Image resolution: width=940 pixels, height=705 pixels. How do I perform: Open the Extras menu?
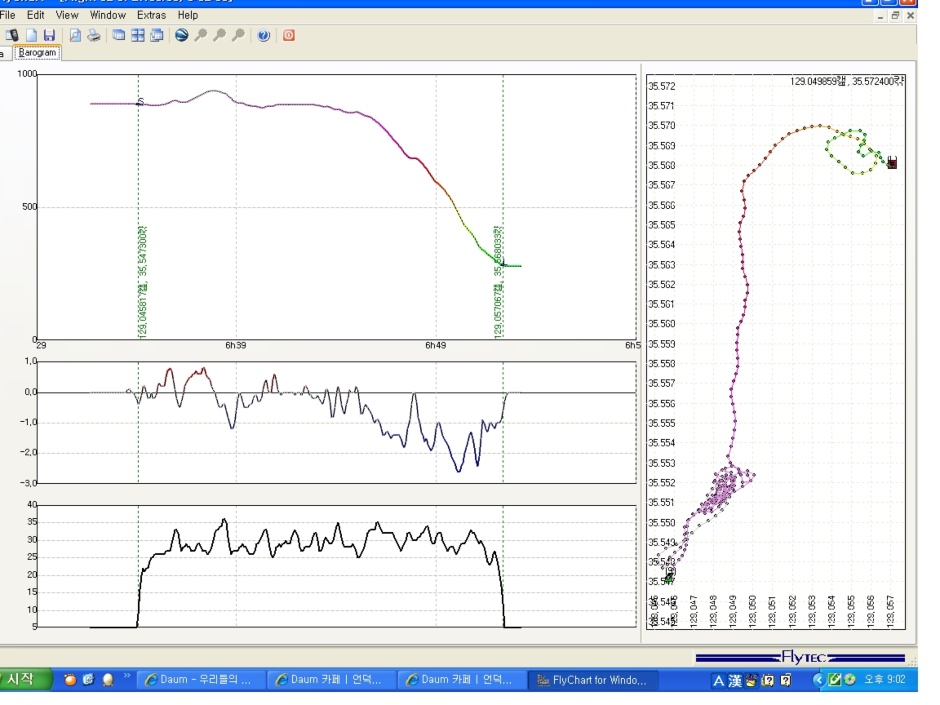tap(152, 15)
